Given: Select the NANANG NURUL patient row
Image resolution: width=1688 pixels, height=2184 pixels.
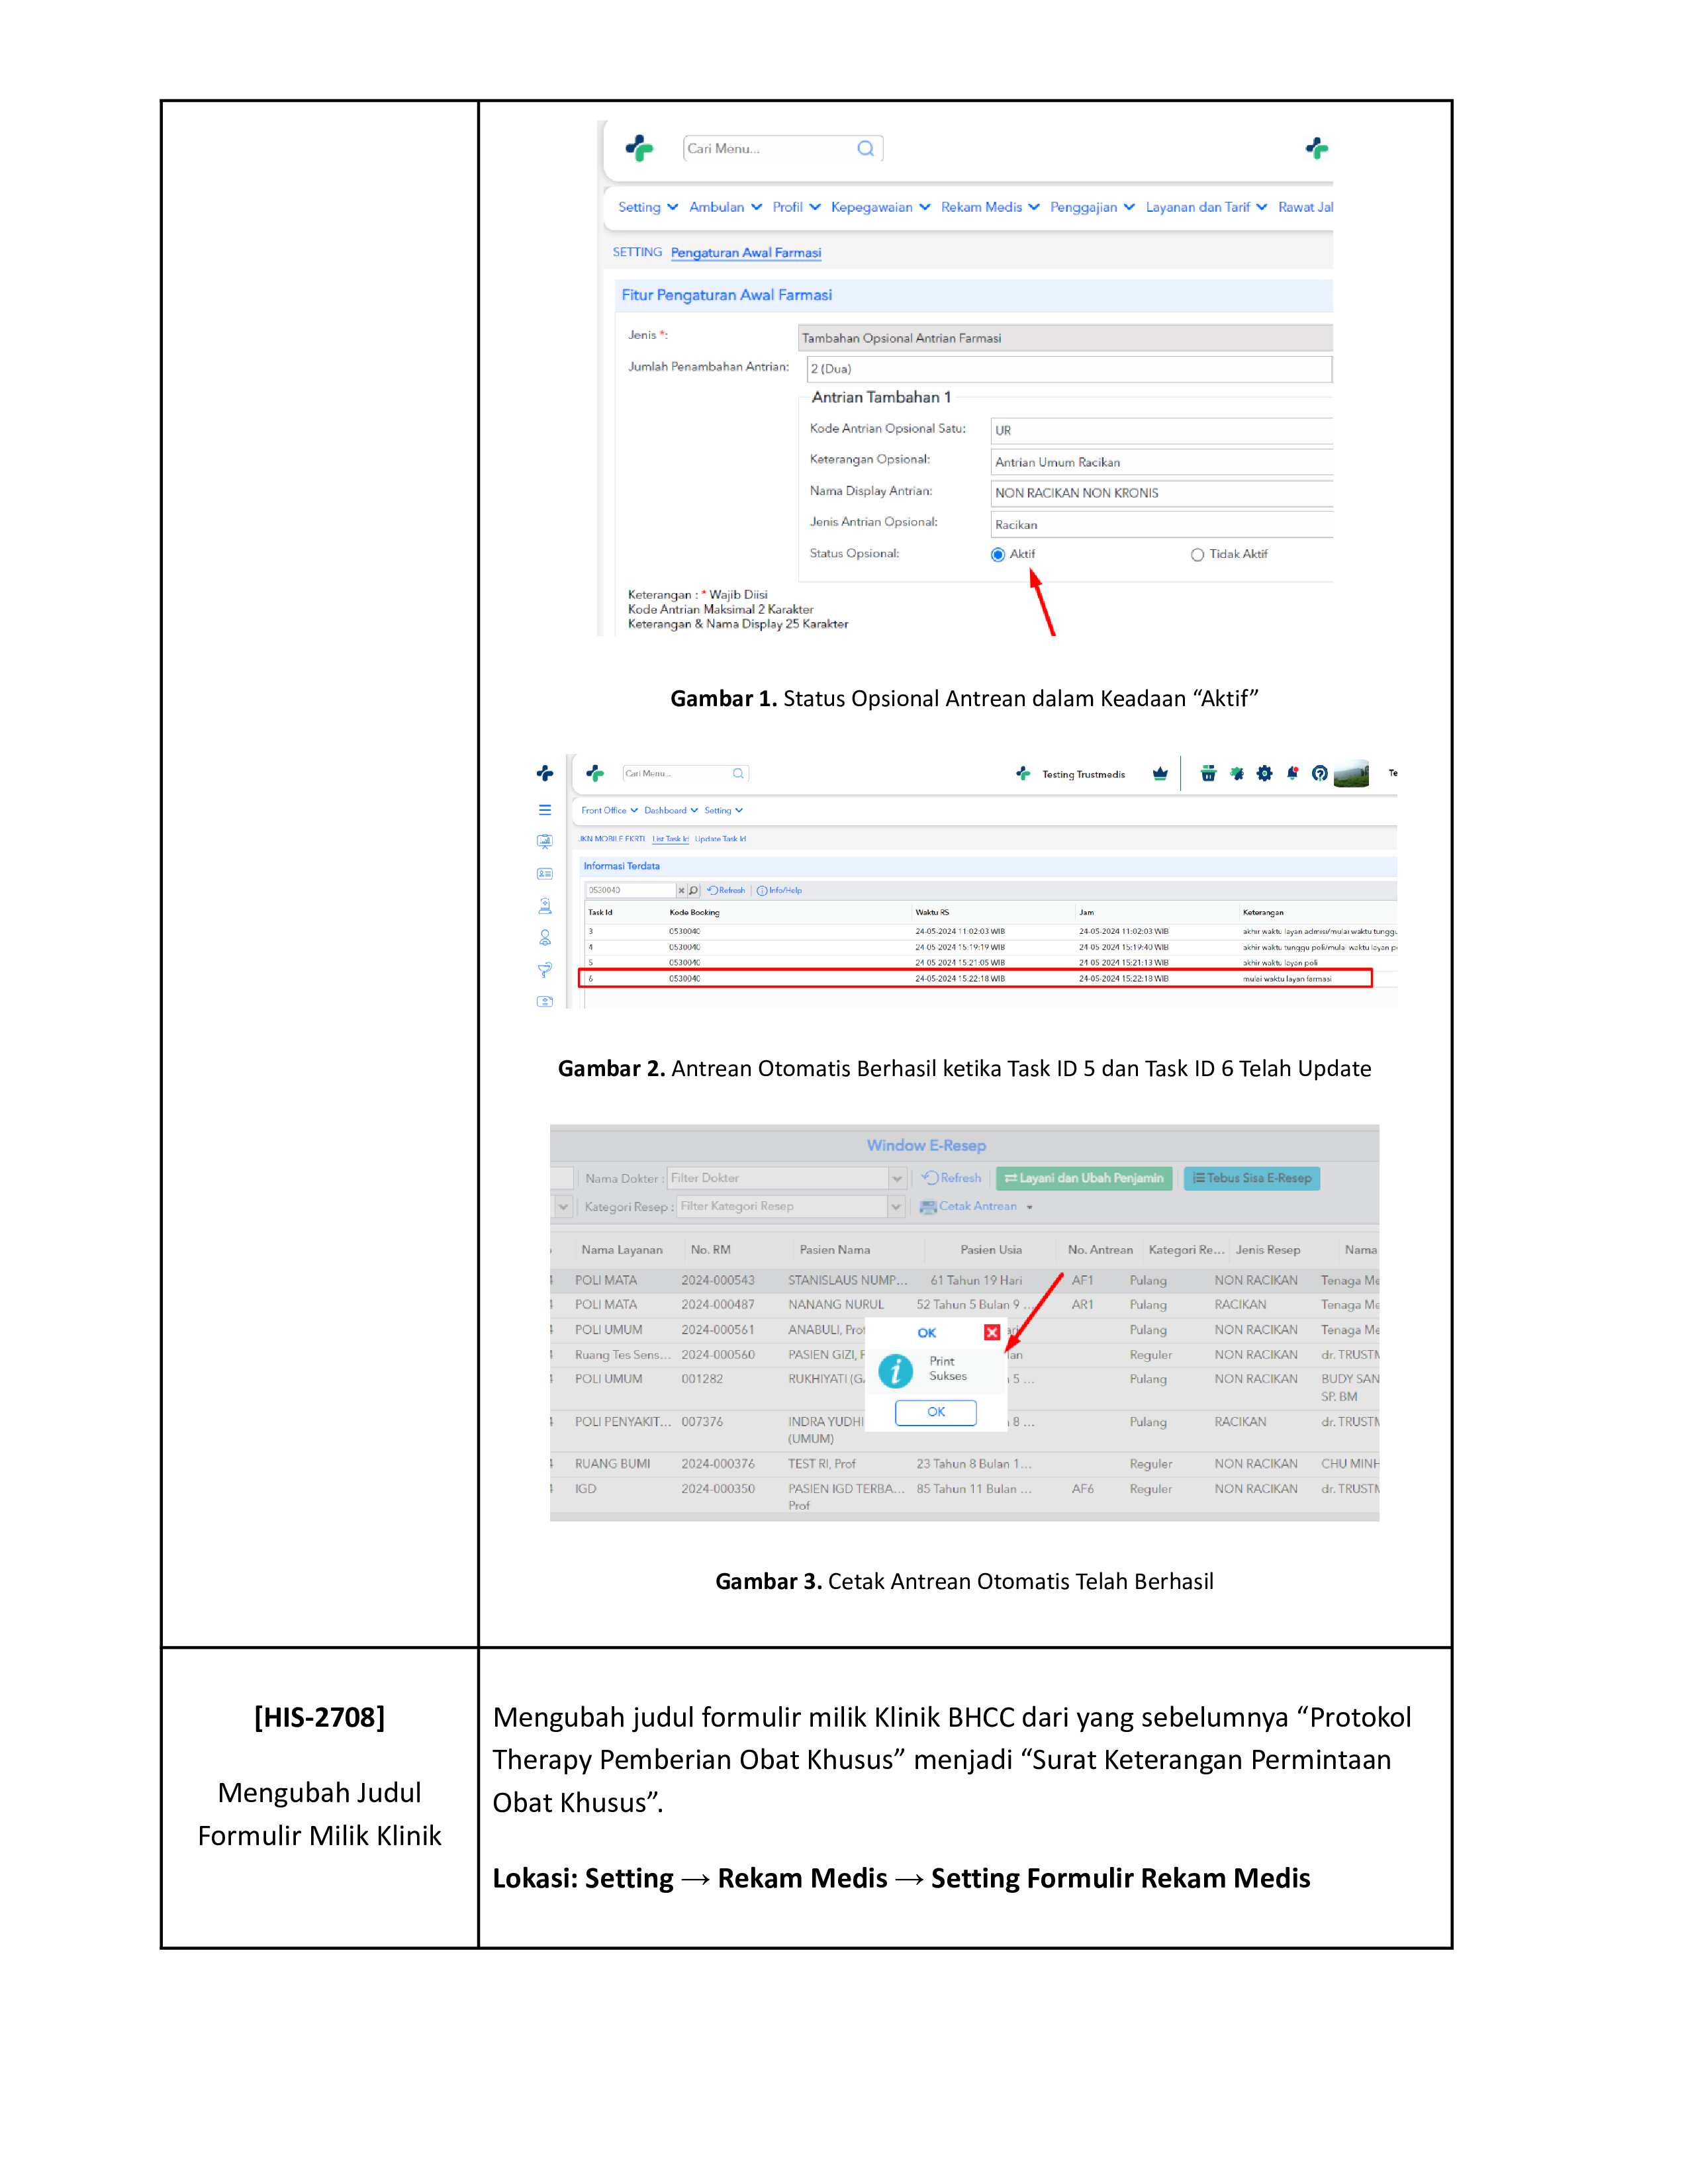Looking at the screenshot, I should 965,1305.
